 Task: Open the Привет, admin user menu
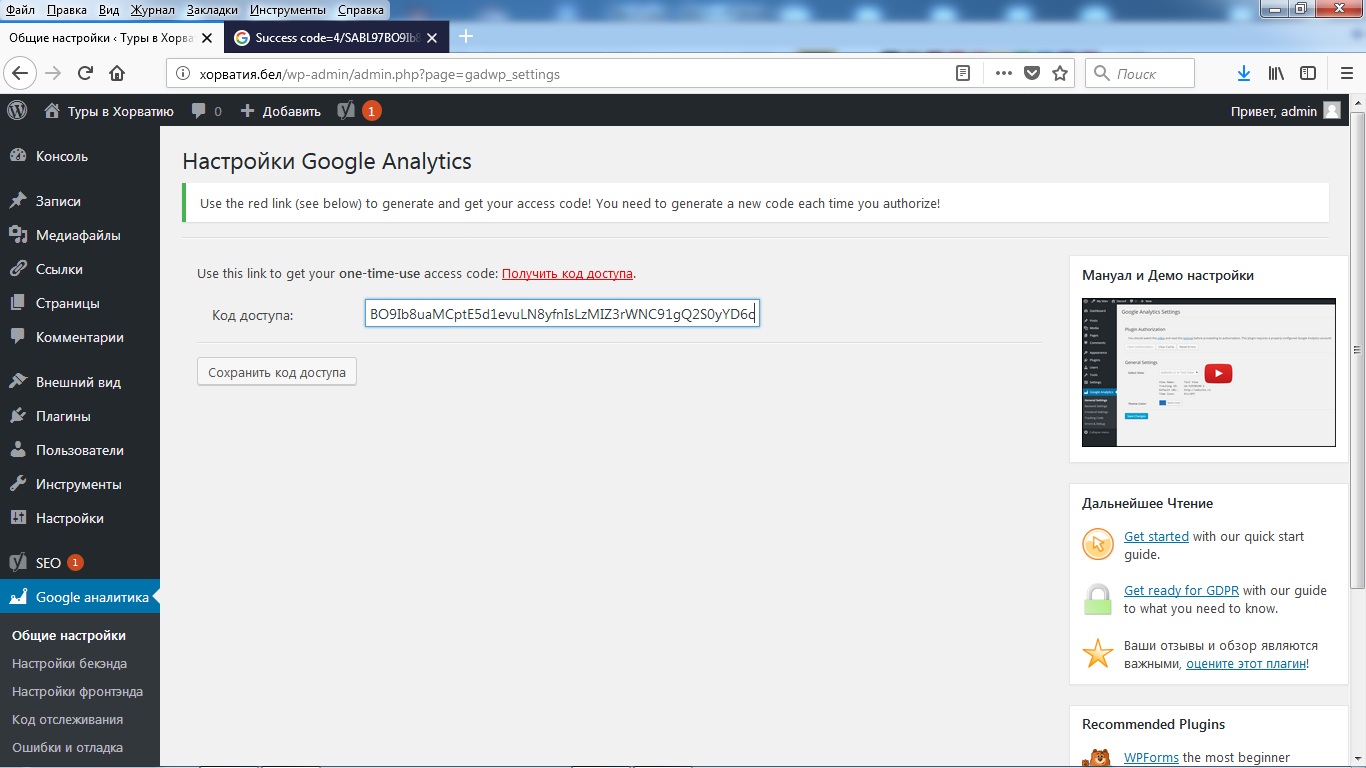[x=1284, y=111]
